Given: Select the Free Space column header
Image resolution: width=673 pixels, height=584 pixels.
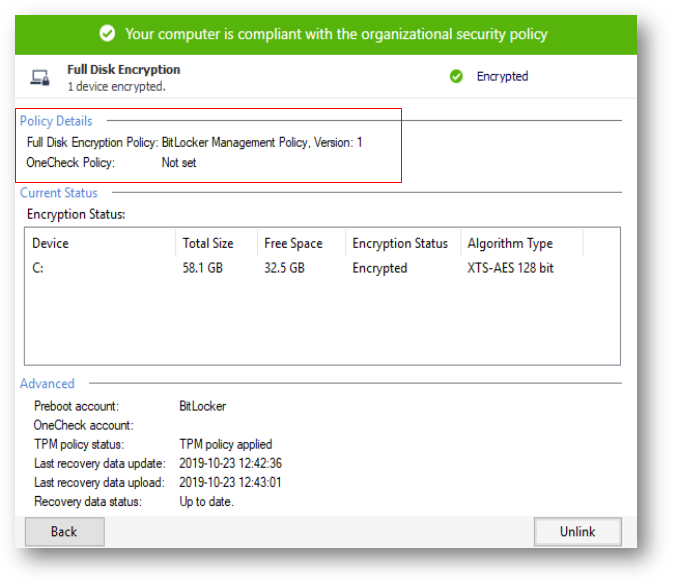Looking at the screenshot, I should 293,243.
